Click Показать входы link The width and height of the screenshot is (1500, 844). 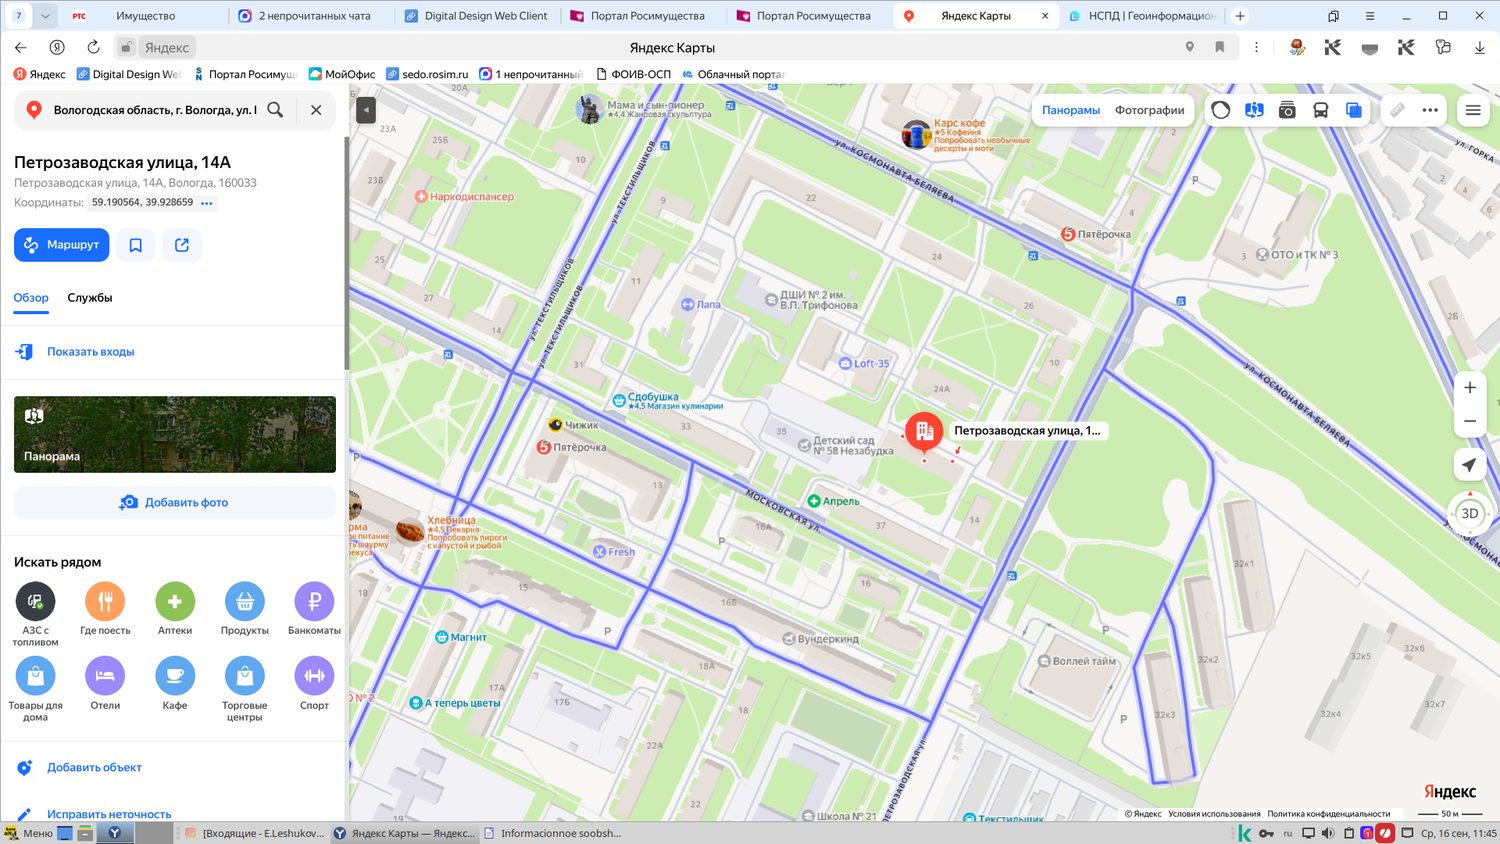coord(90,352)
